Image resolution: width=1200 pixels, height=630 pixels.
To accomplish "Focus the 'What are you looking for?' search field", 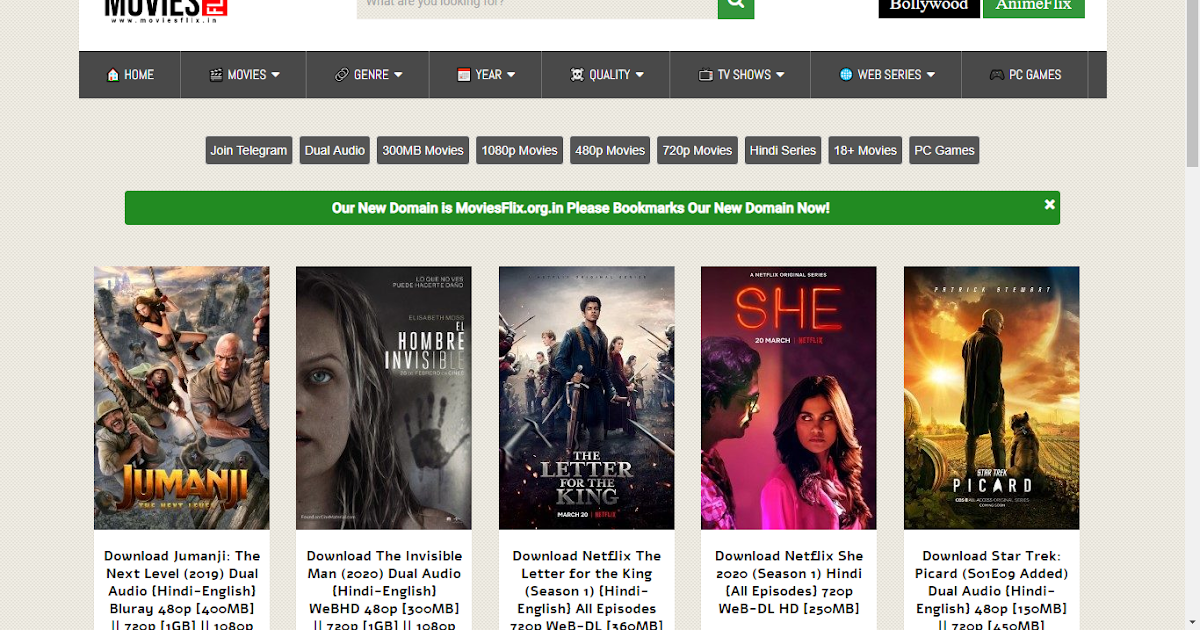I will (x=537, y=8).
